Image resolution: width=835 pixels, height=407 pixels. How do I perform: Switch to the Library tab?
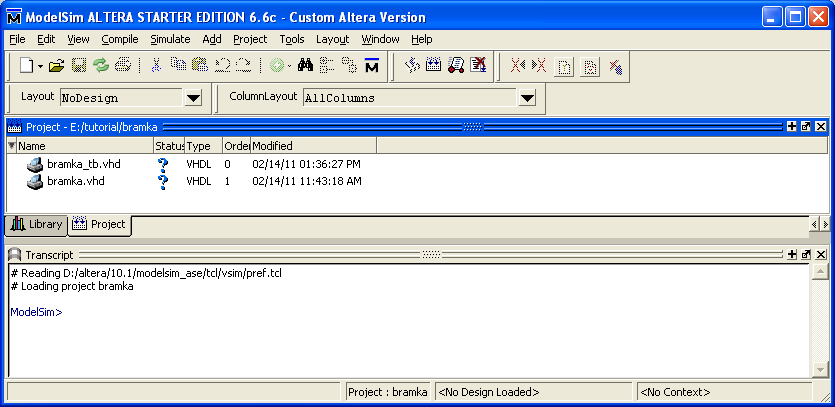(x=36, y=224)
